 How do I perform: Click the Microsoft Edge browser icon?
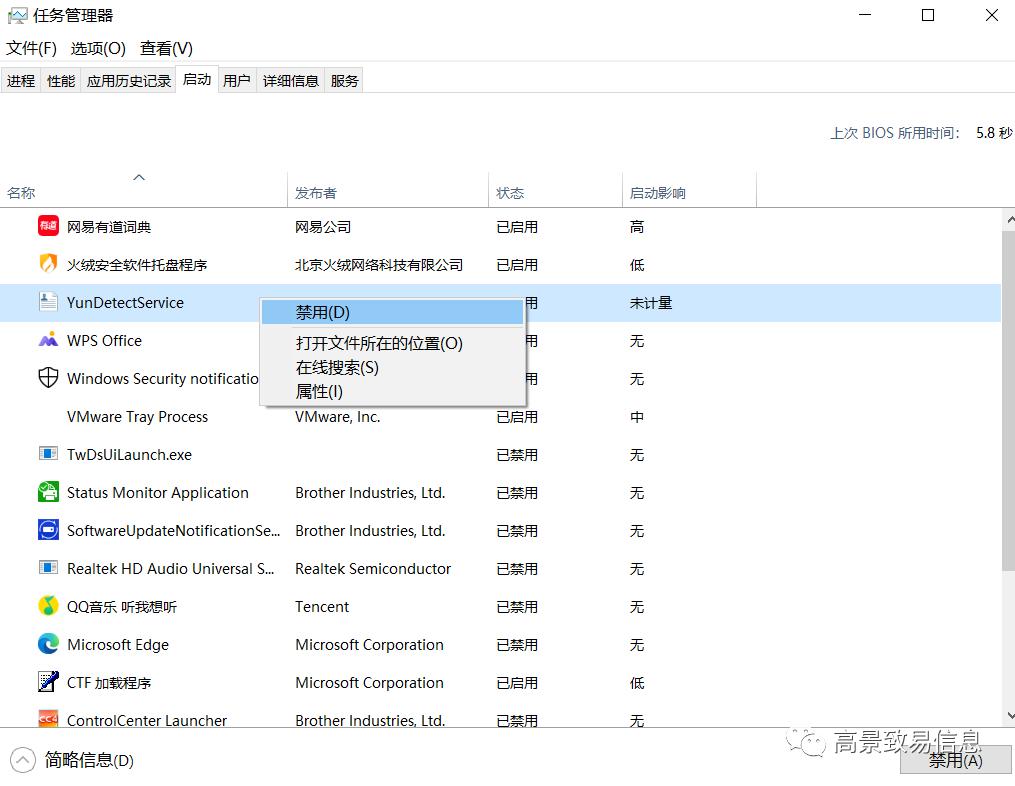pyautogui.click(x=47, y=644)
